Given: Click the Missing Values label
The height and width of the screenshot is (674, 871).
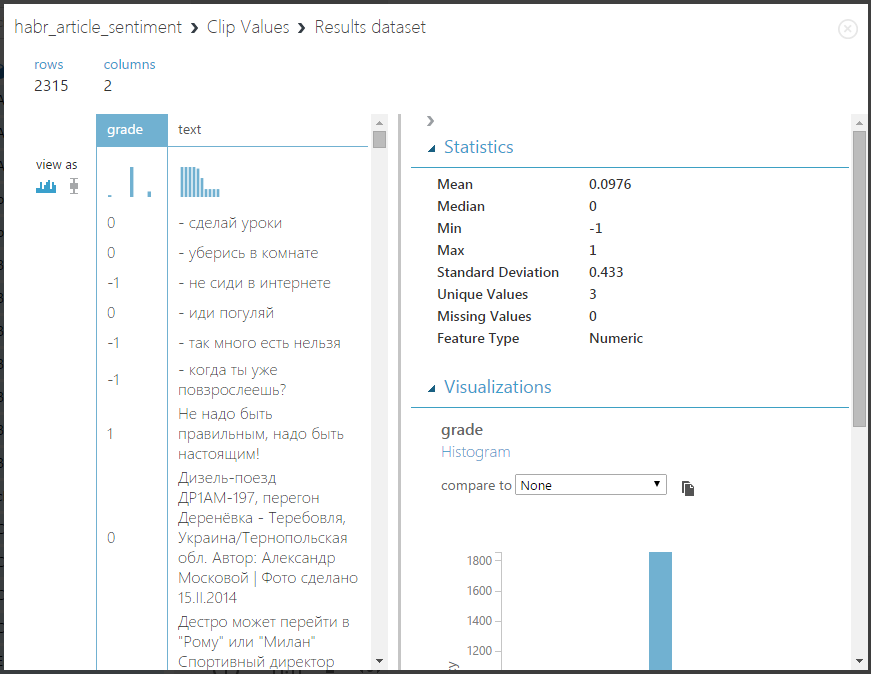Looking at the screenshot, I should click(x=484, y=316).
